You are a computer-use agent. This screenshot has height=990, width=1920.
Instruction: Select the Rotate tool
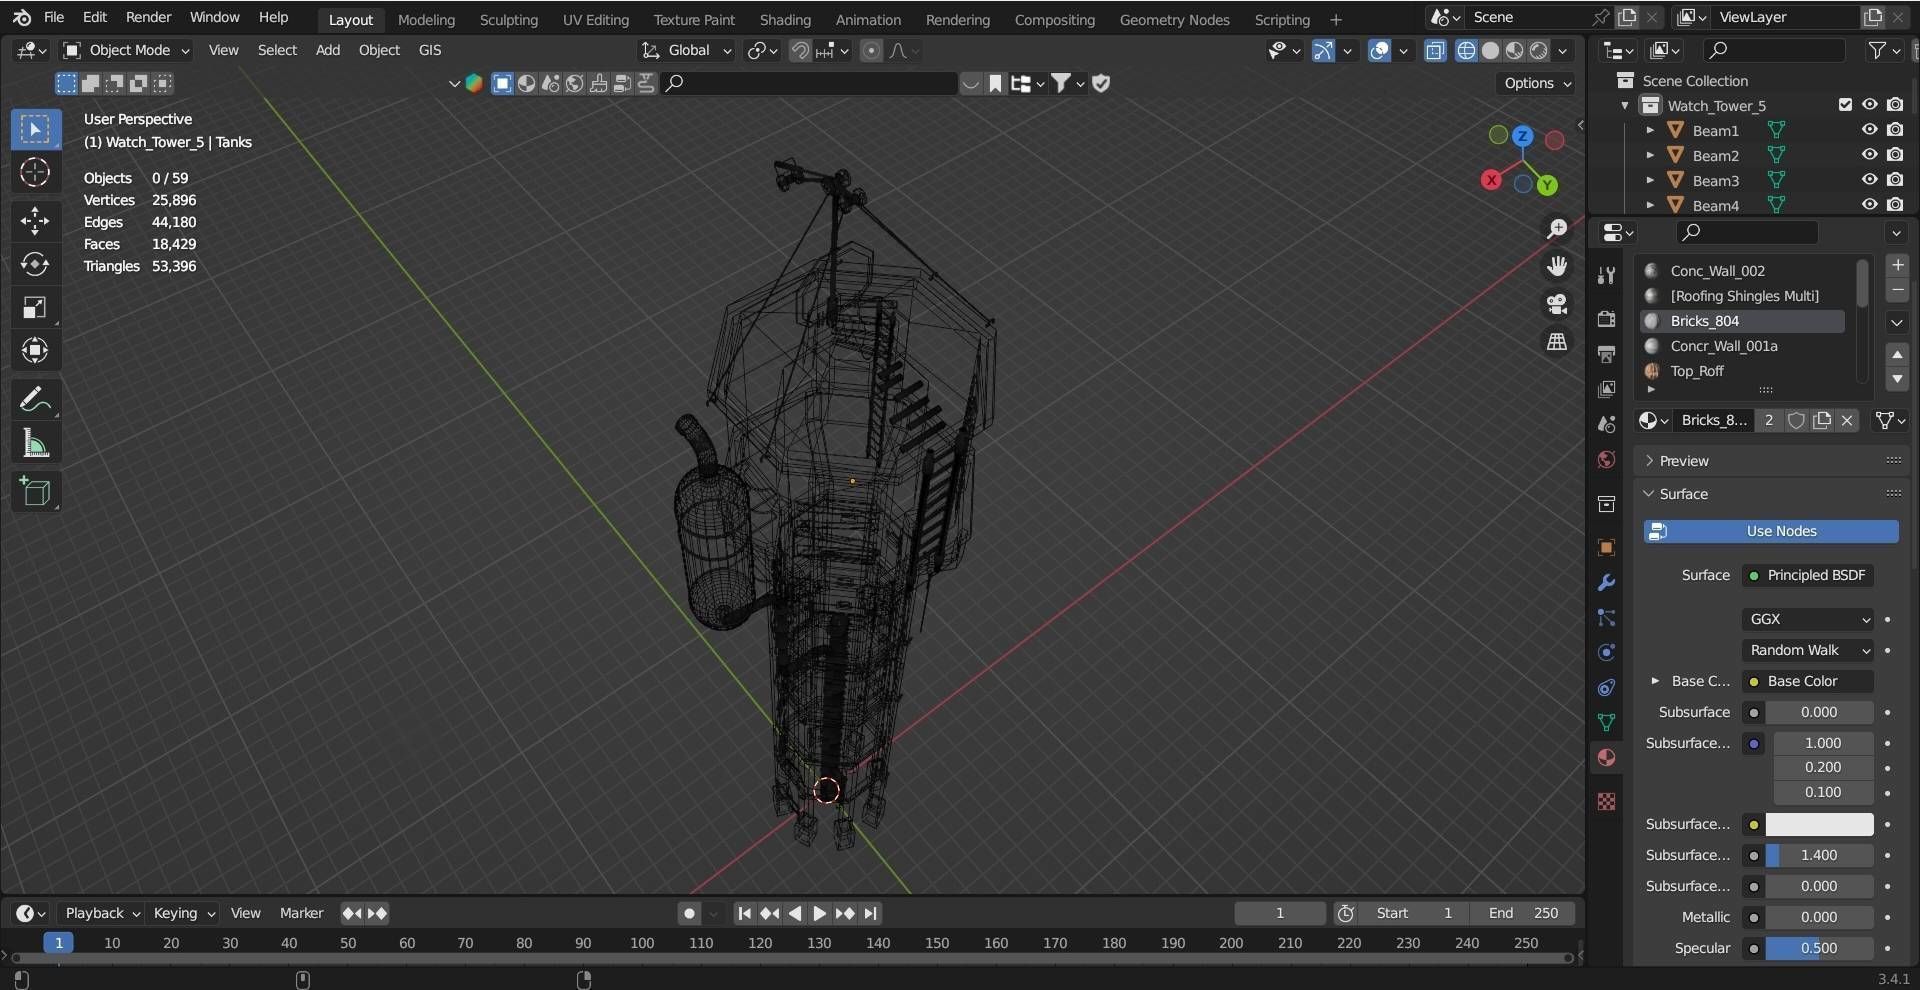pyautogui.click(x=35, y=264)
